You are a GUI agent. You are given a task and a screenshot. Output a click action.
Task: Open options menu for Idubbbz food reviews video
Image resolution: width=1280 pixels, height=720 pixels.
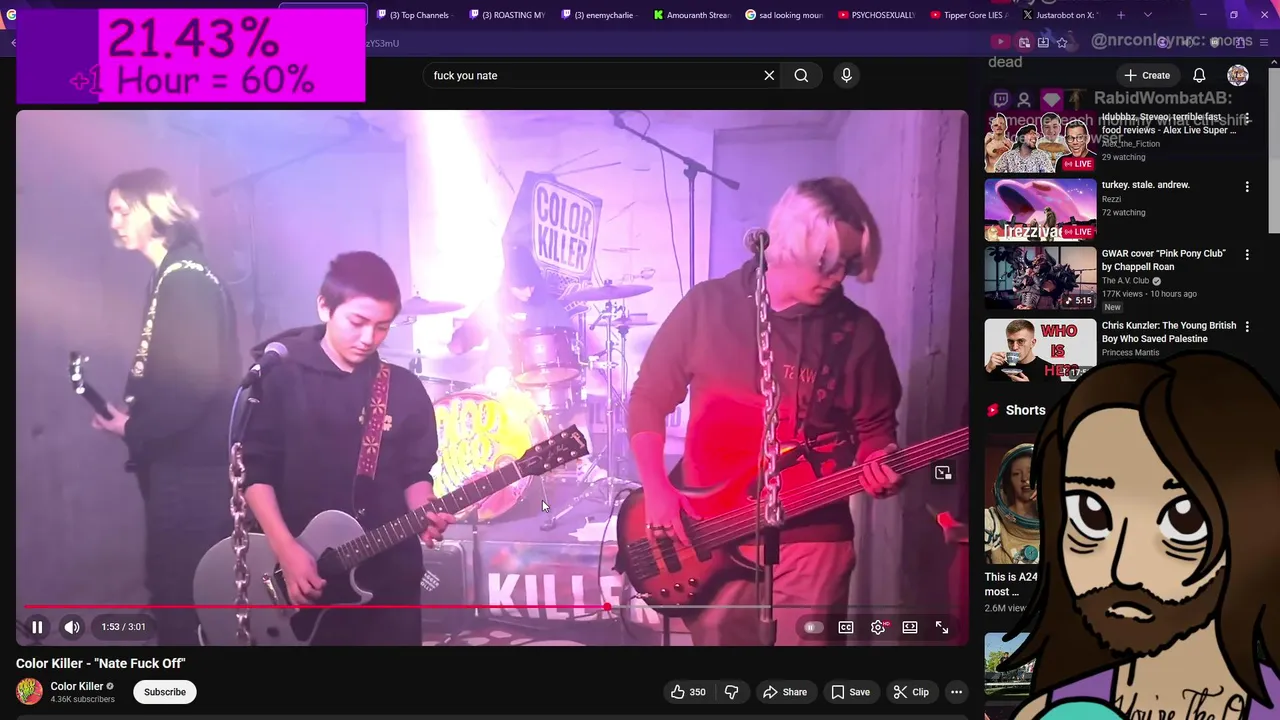coord(1247,119)
